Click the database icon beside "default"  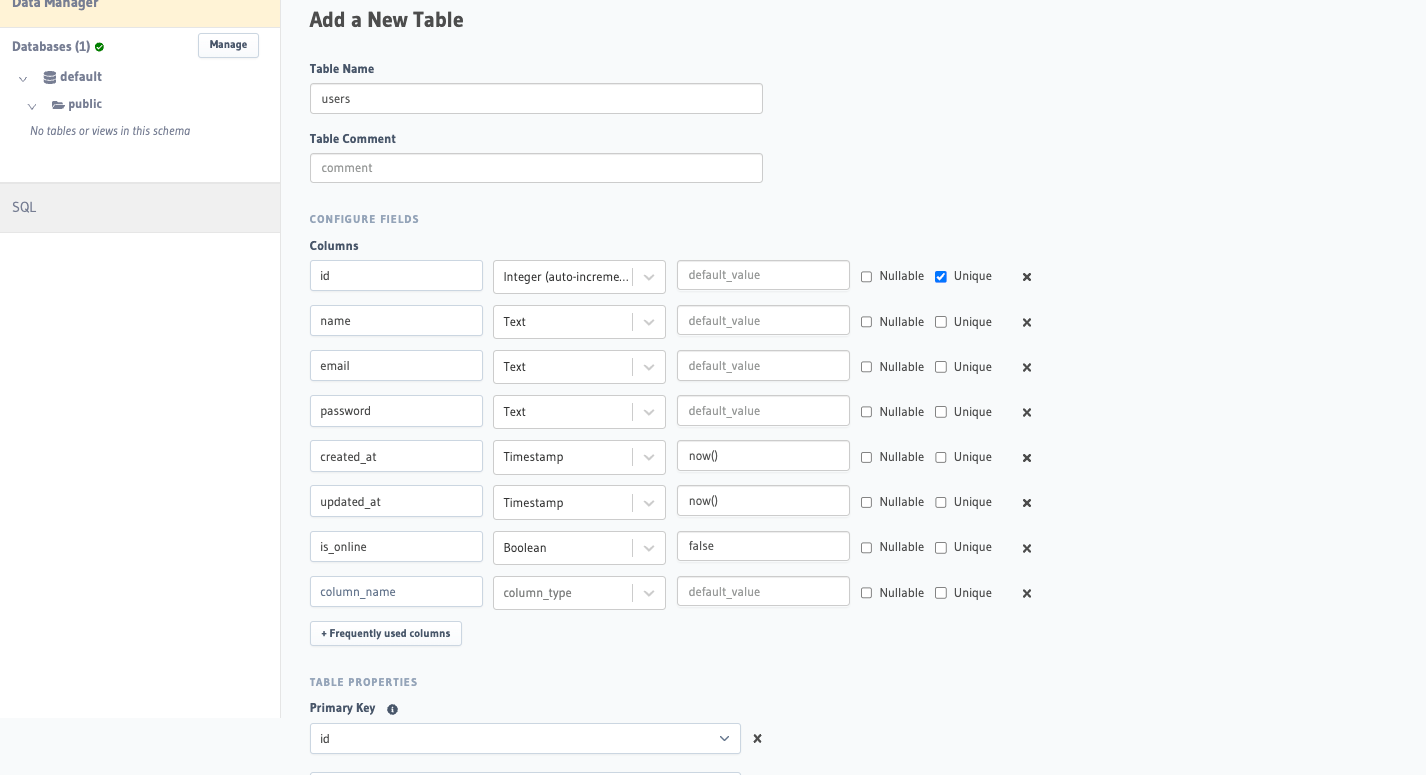click(48, 76)
